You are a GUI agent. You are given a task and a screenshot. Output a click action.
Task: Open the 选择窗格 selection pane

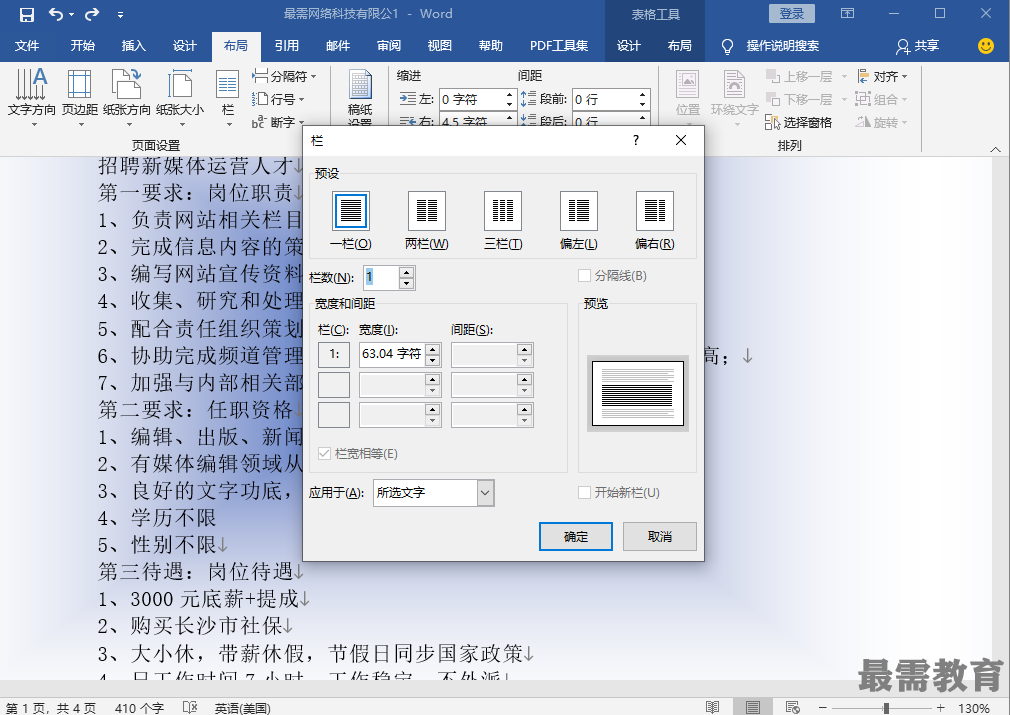pyautogui.click(x=799, y=122)
